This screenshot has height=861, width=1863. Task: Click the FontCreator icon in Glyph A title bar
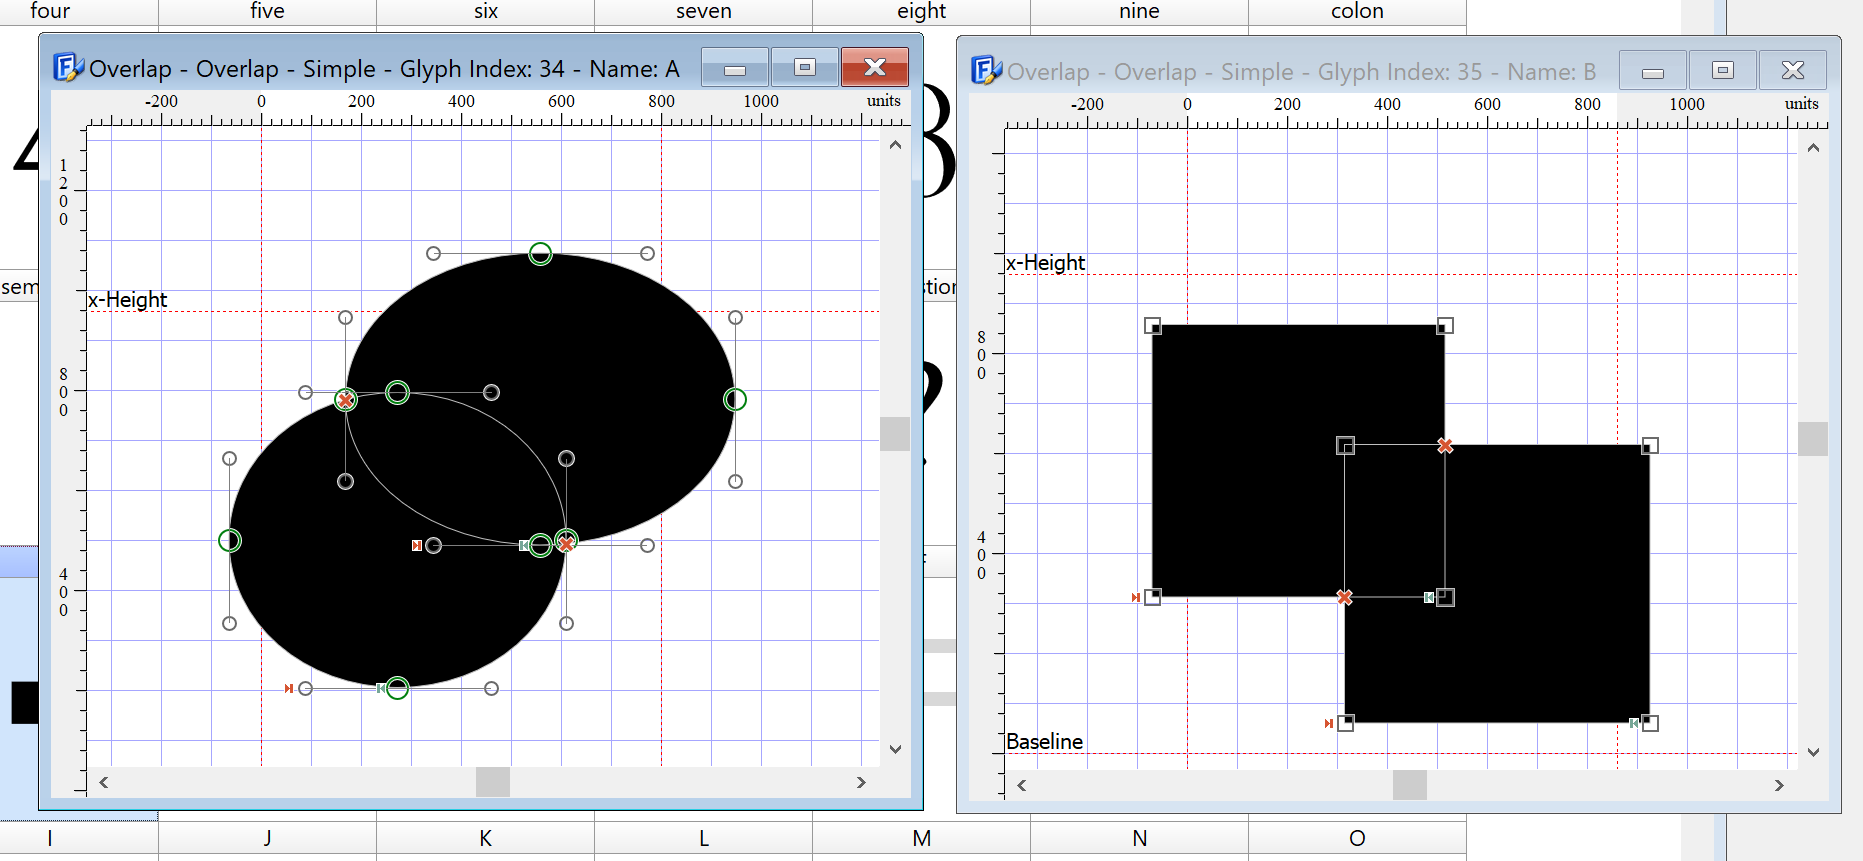(x=67, y=68)
